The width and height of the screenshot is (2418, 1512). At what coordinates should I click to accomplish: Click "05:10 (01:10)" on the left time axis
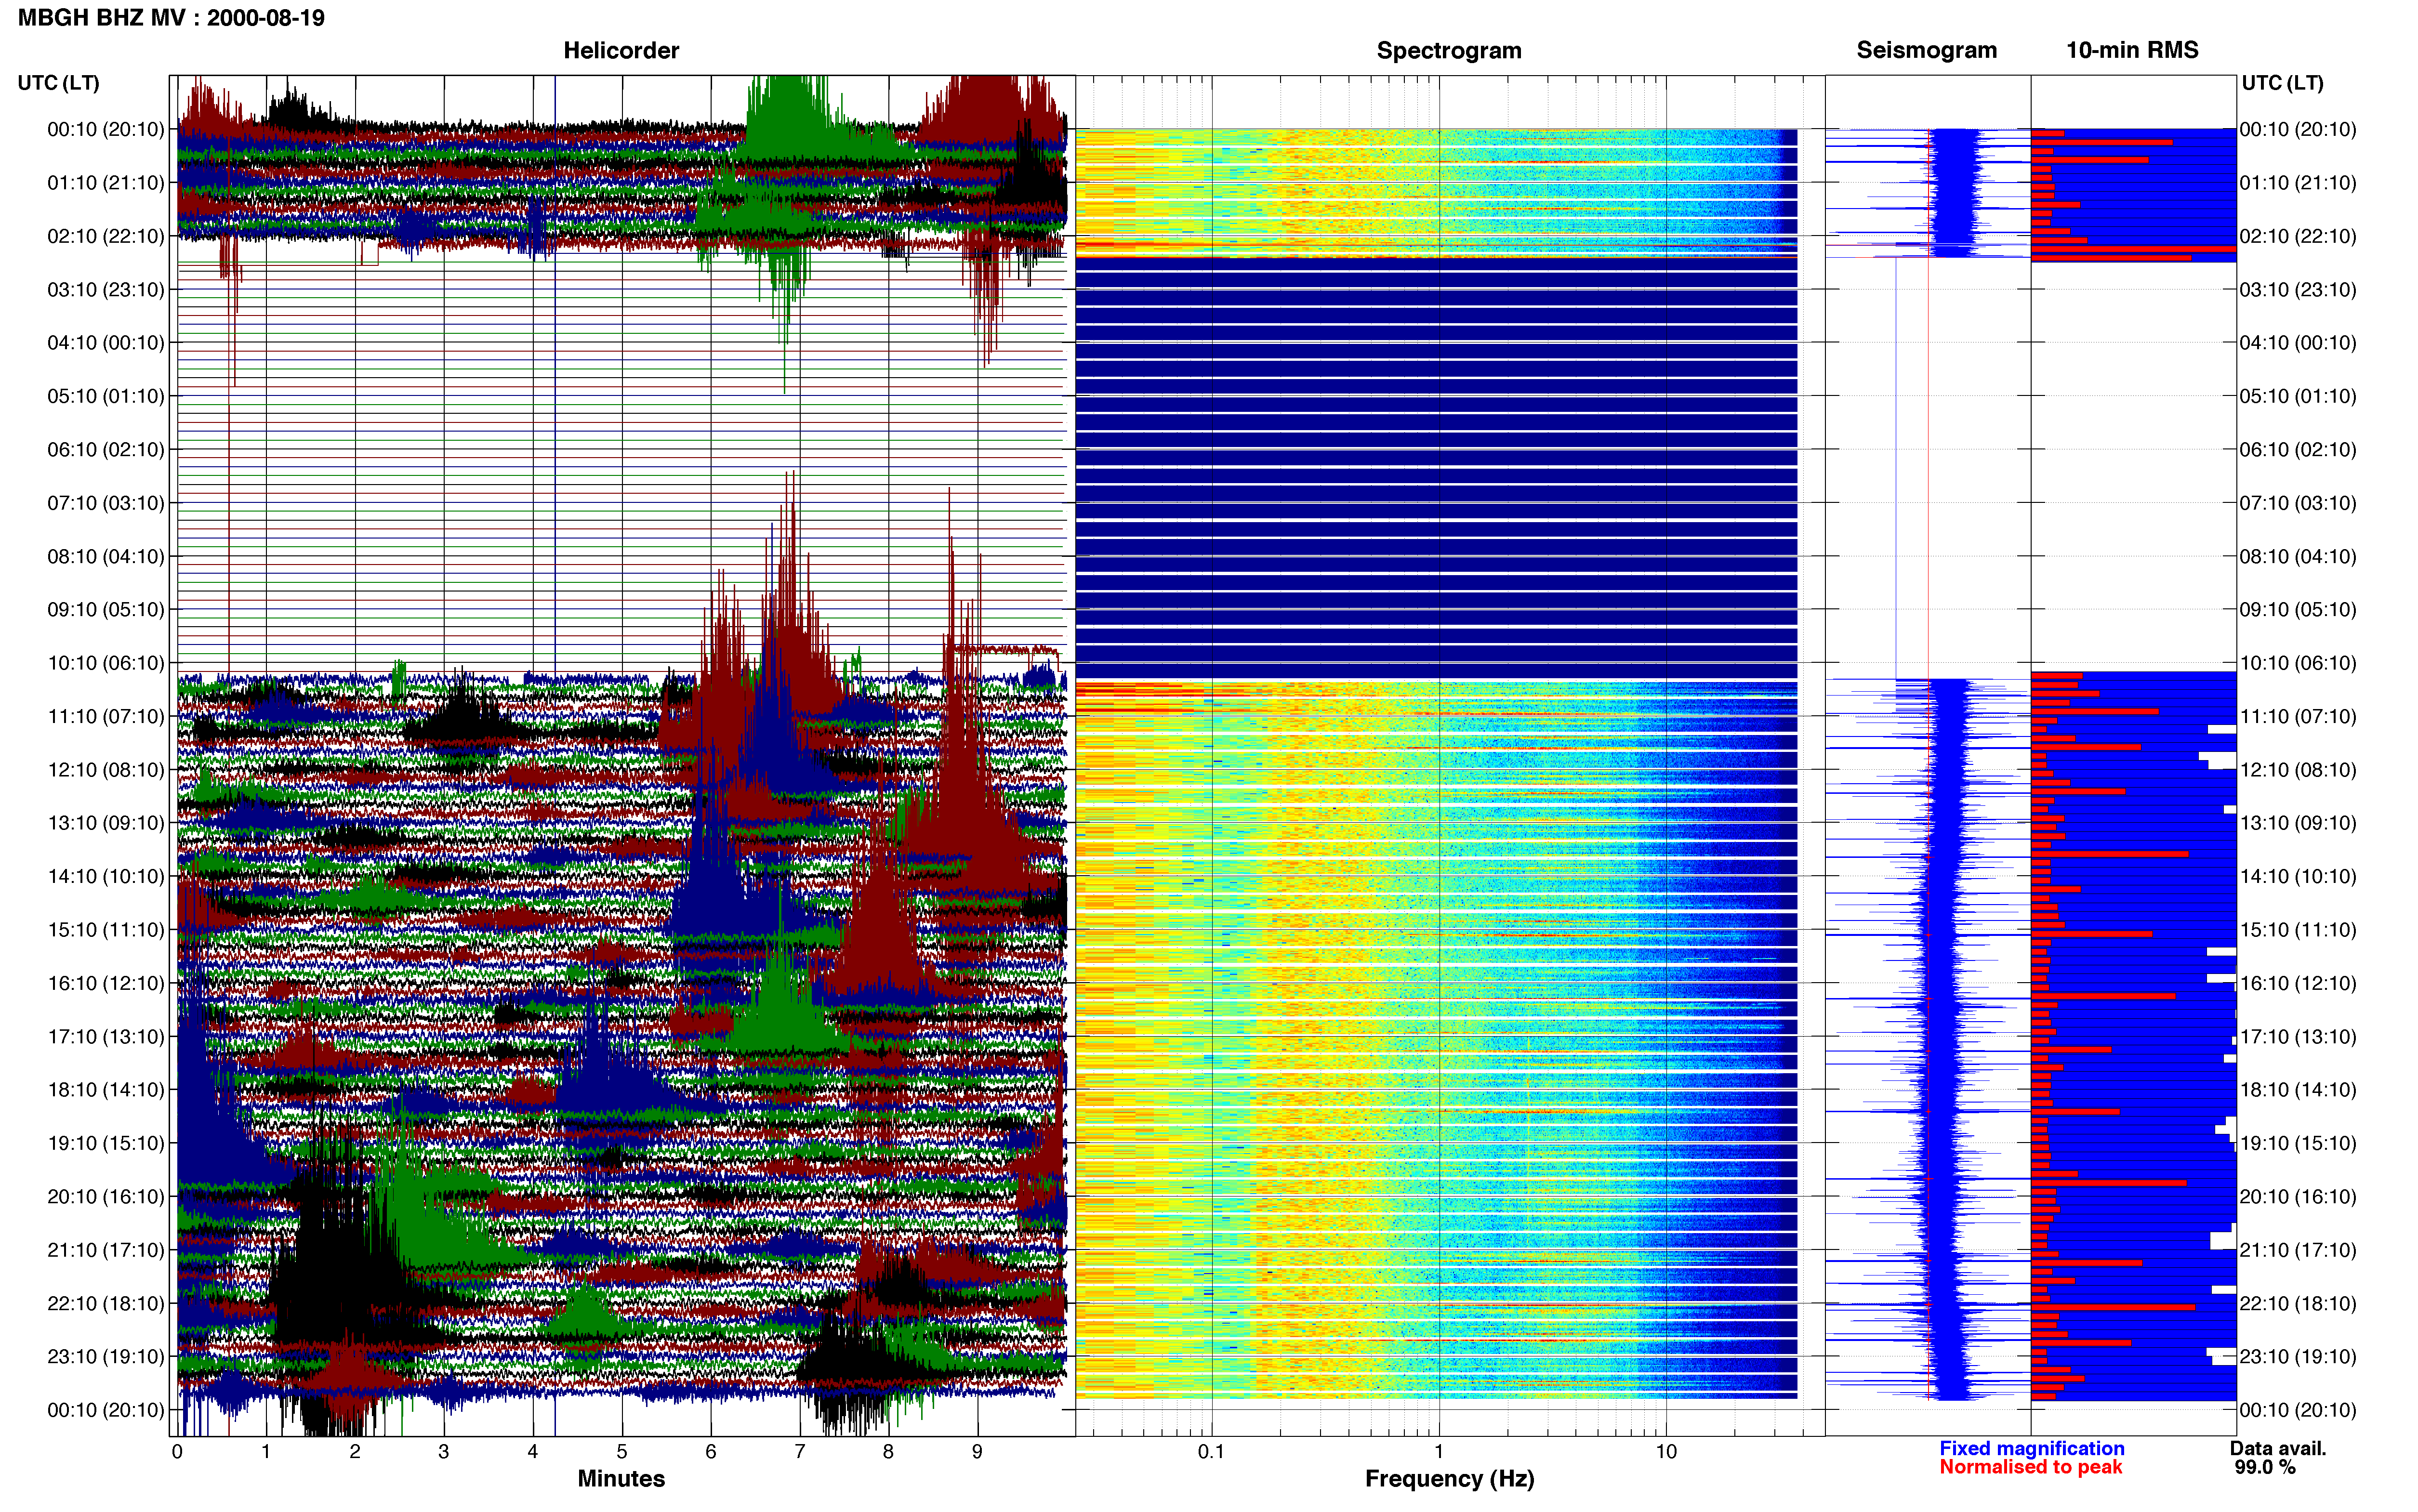click(106, 396)
